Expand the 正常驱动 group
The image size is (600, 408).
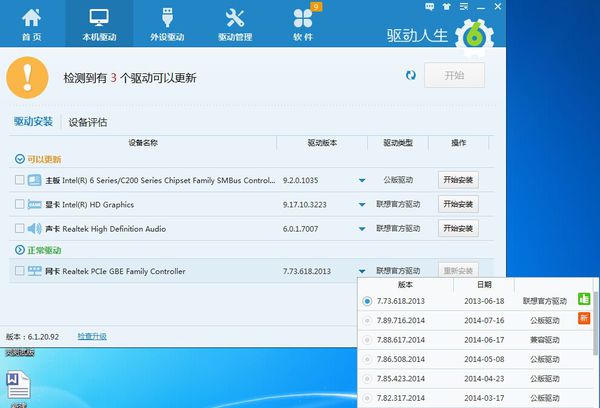(20, 250)
